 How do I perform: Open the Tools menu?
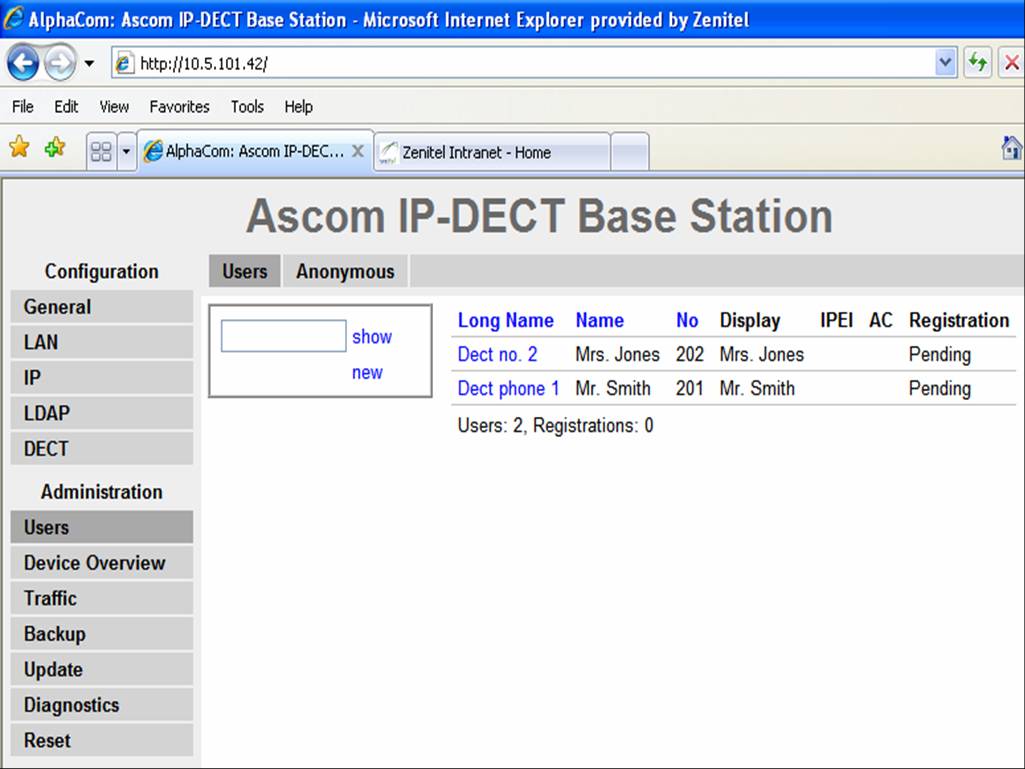247,107
